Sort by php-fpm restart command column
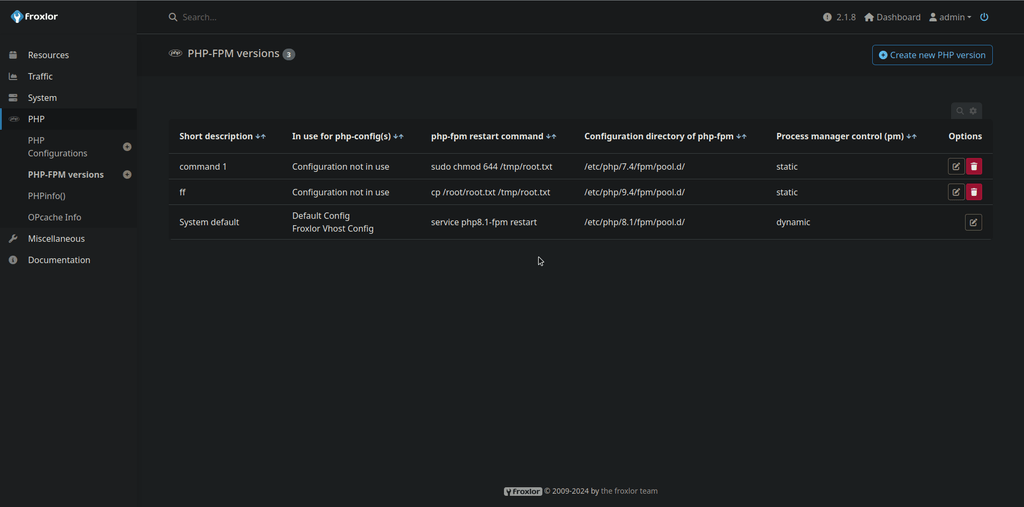 550,136
